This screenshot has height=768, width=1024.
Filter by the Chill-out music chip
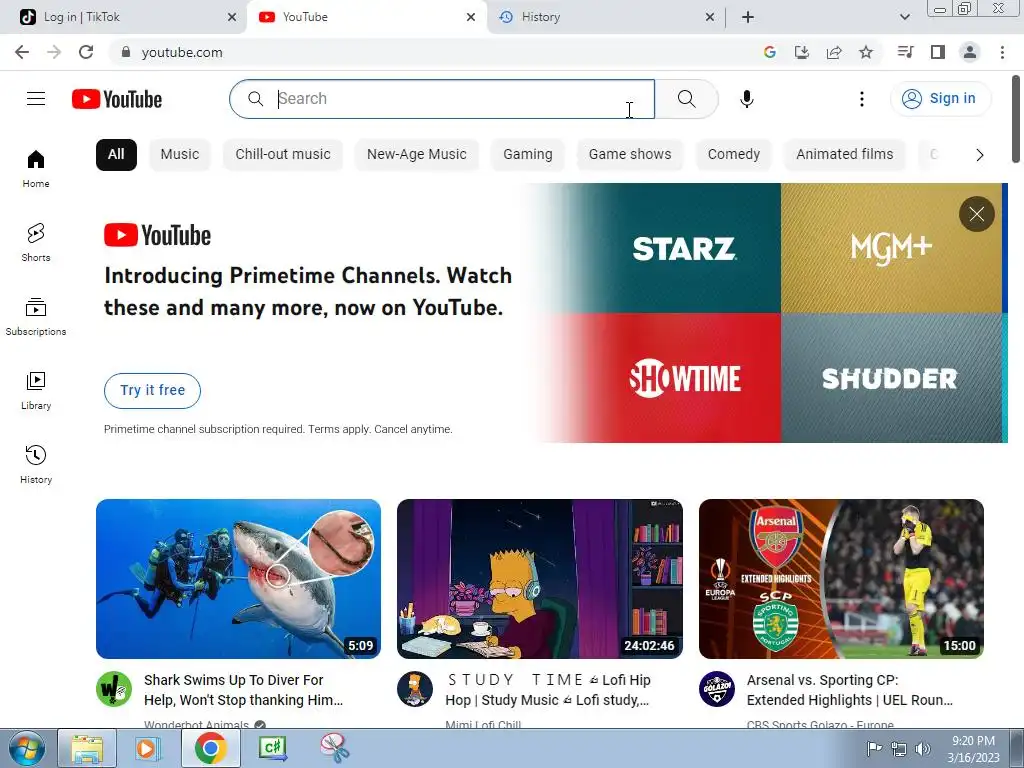pos(283,155)
